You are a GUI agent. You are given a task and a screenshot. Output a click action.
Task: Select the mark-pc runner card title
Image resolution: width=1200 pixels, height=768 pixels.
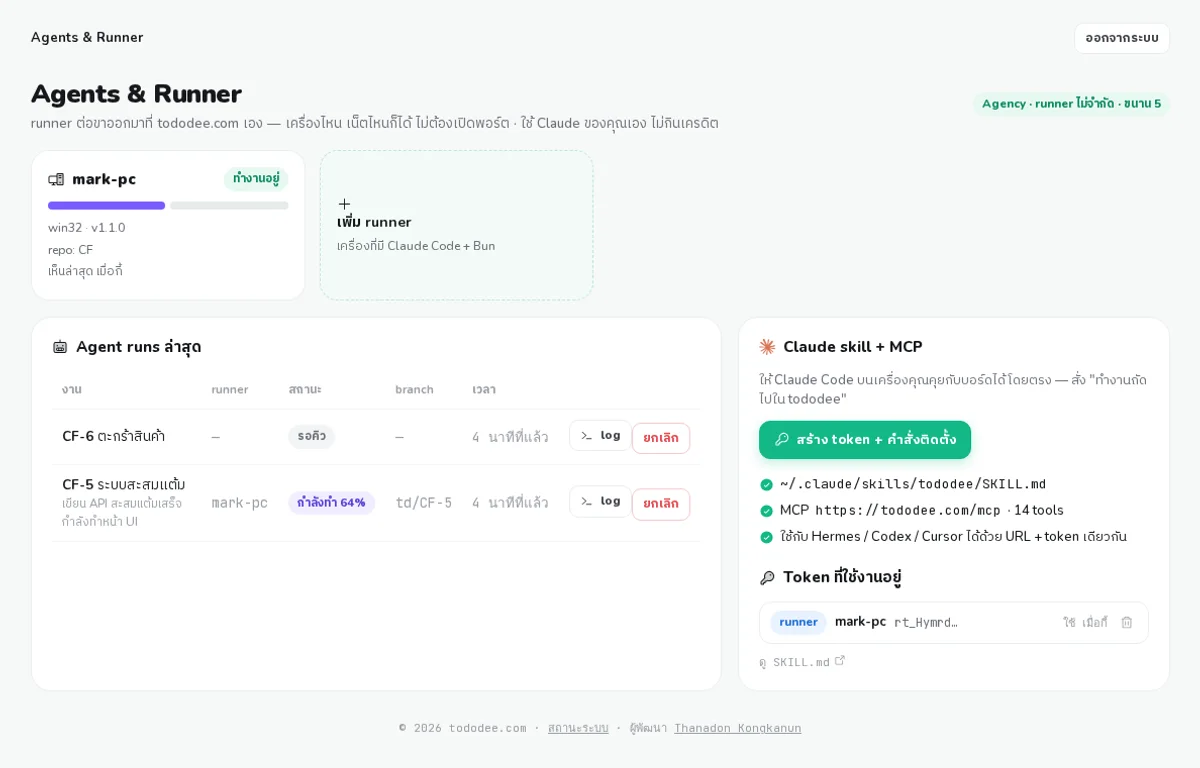(104, 180)
